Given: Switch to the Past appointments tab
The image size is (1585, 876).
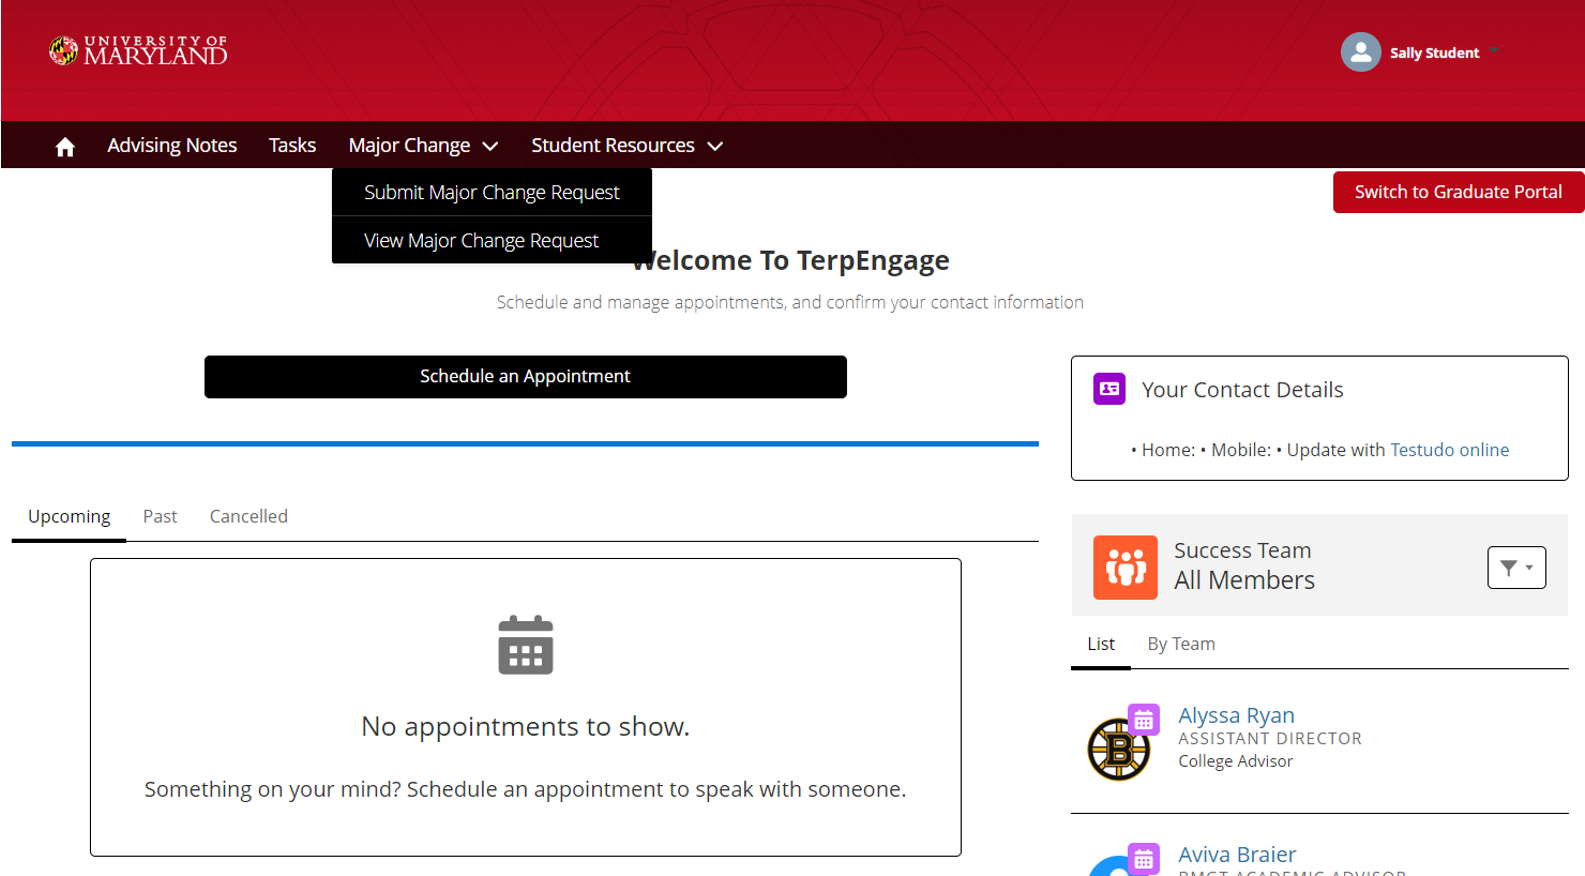Looking at the screenshot, I should point(160,517).
